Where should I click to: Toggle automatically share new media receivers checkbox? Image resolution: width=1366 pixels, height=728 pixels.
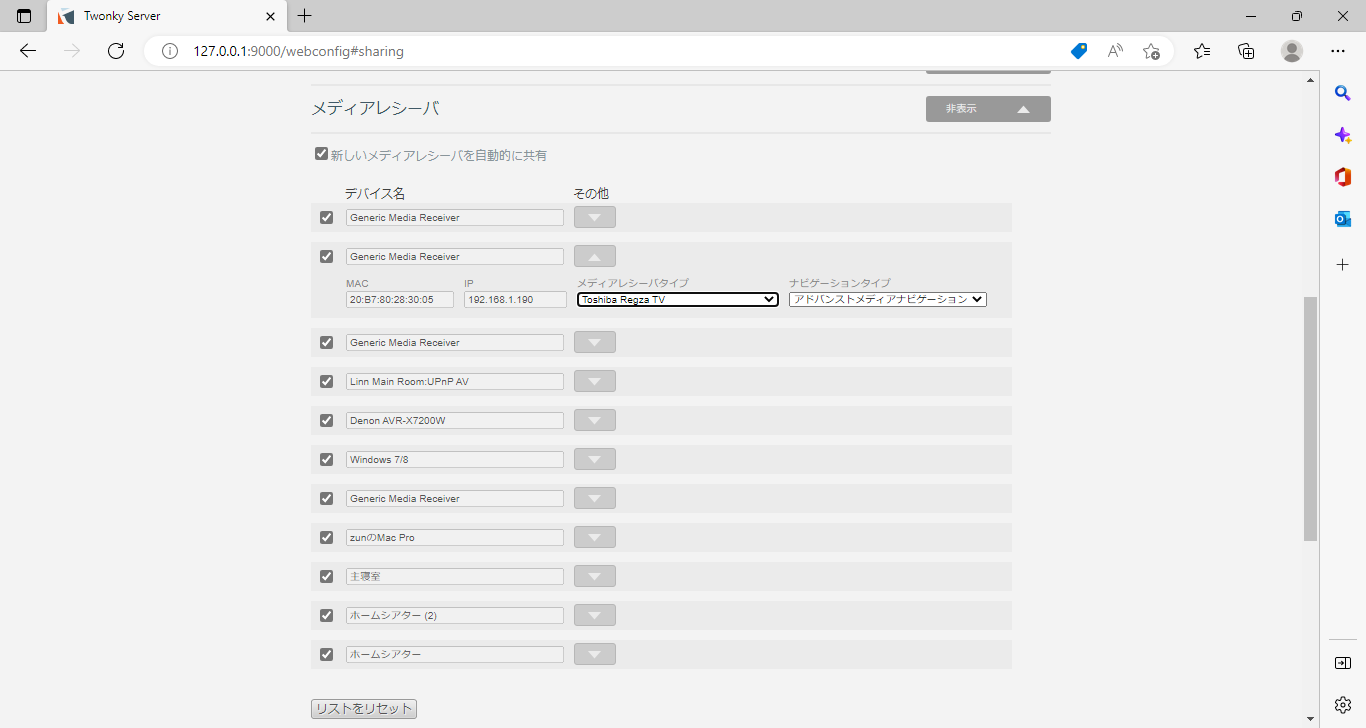click(x=321, y=154)
